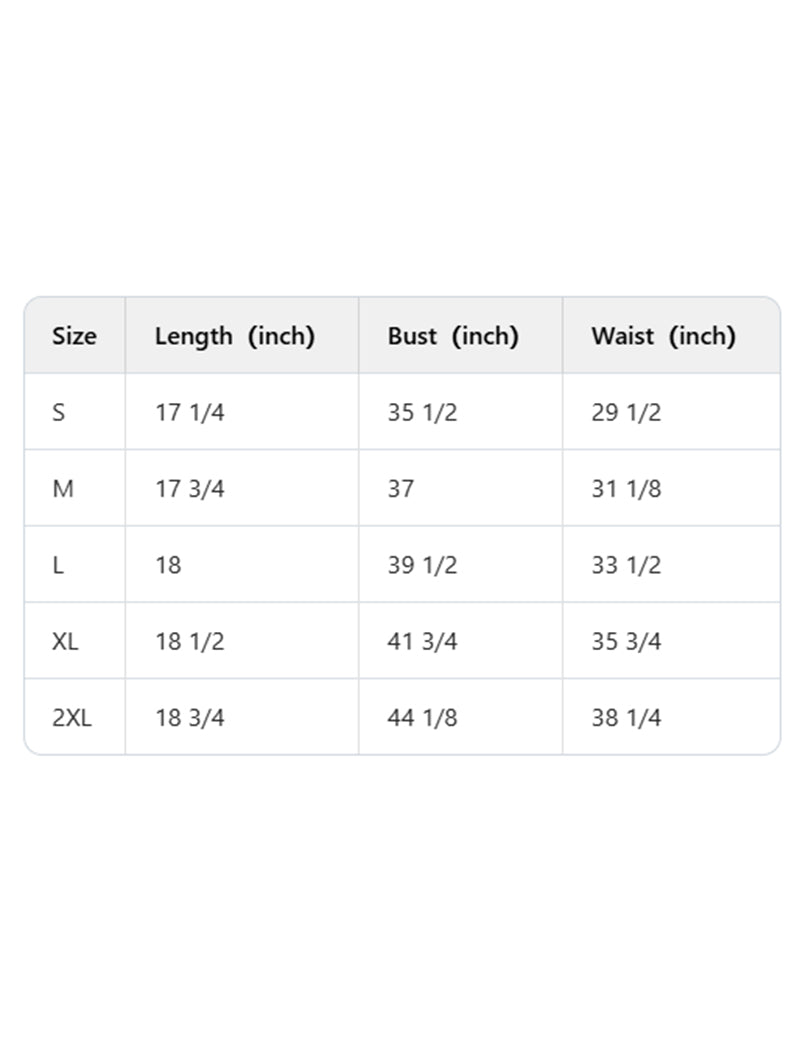Select the XL size row label
This screenshot has height=1050, width=800.
click(x=65, y=641)
